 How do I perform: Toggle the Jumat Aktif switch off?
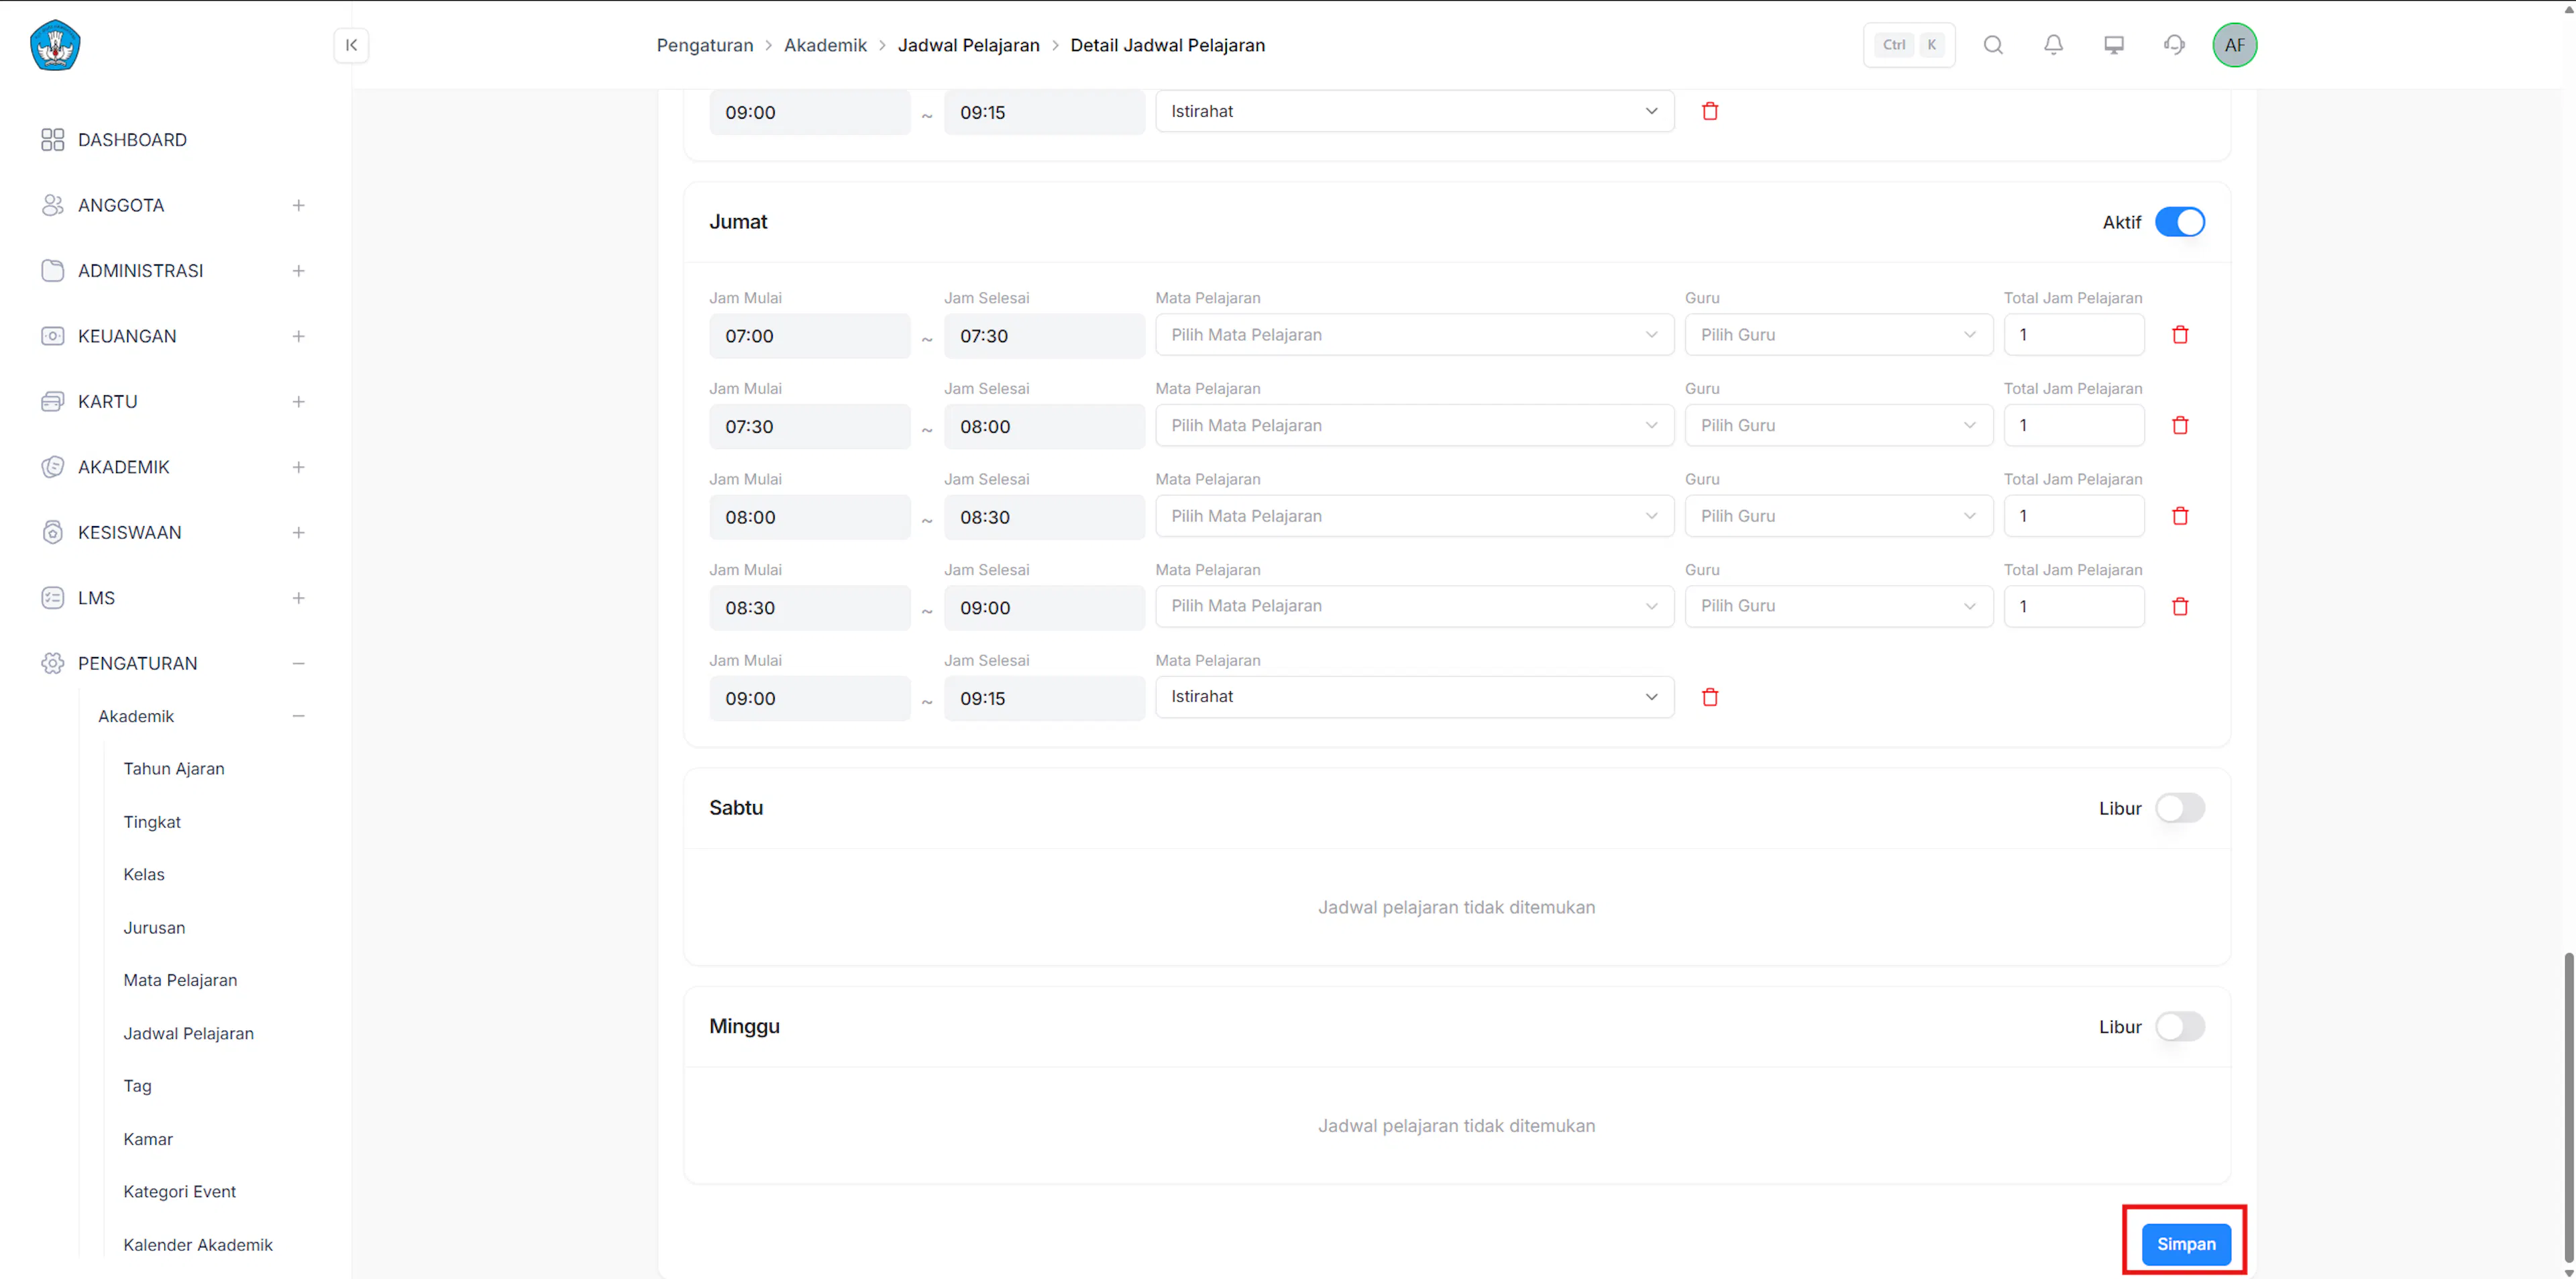point(2180,222)
